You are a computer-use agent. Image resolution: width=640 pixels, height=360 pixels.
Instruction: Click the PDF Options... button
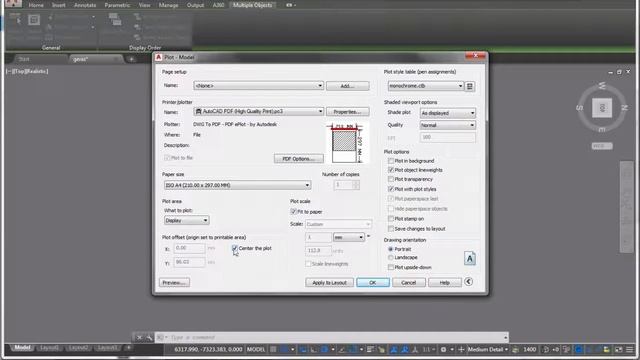pos(299,159)
